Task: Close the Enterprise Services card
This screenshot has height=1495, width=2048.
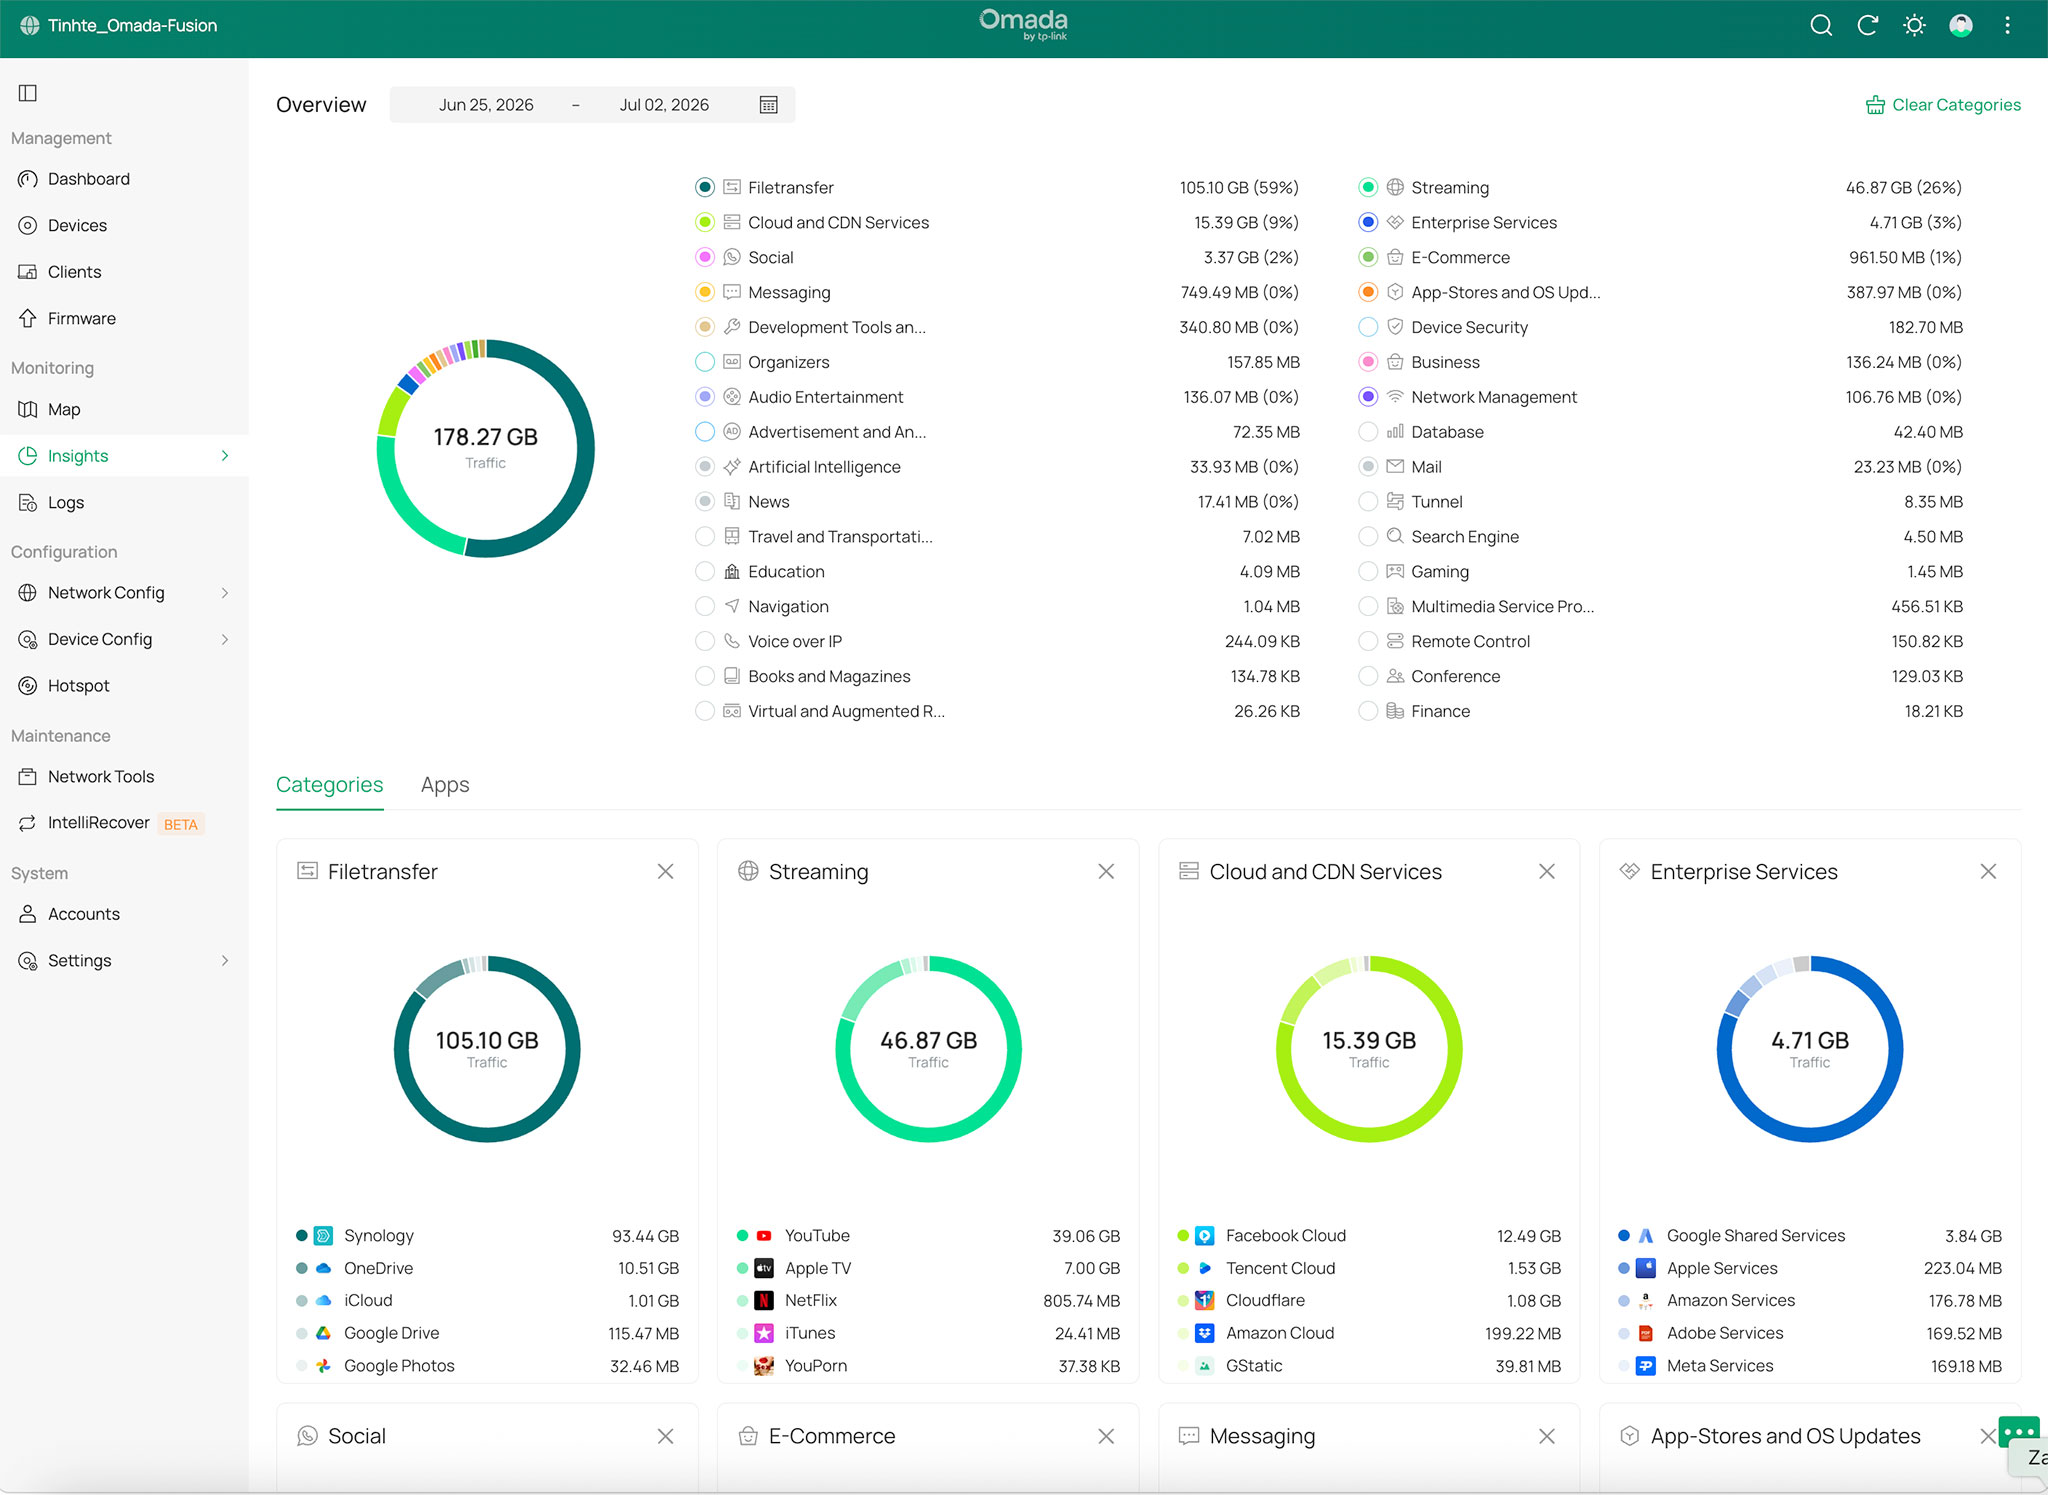Action: click(x=1988, y=872)
